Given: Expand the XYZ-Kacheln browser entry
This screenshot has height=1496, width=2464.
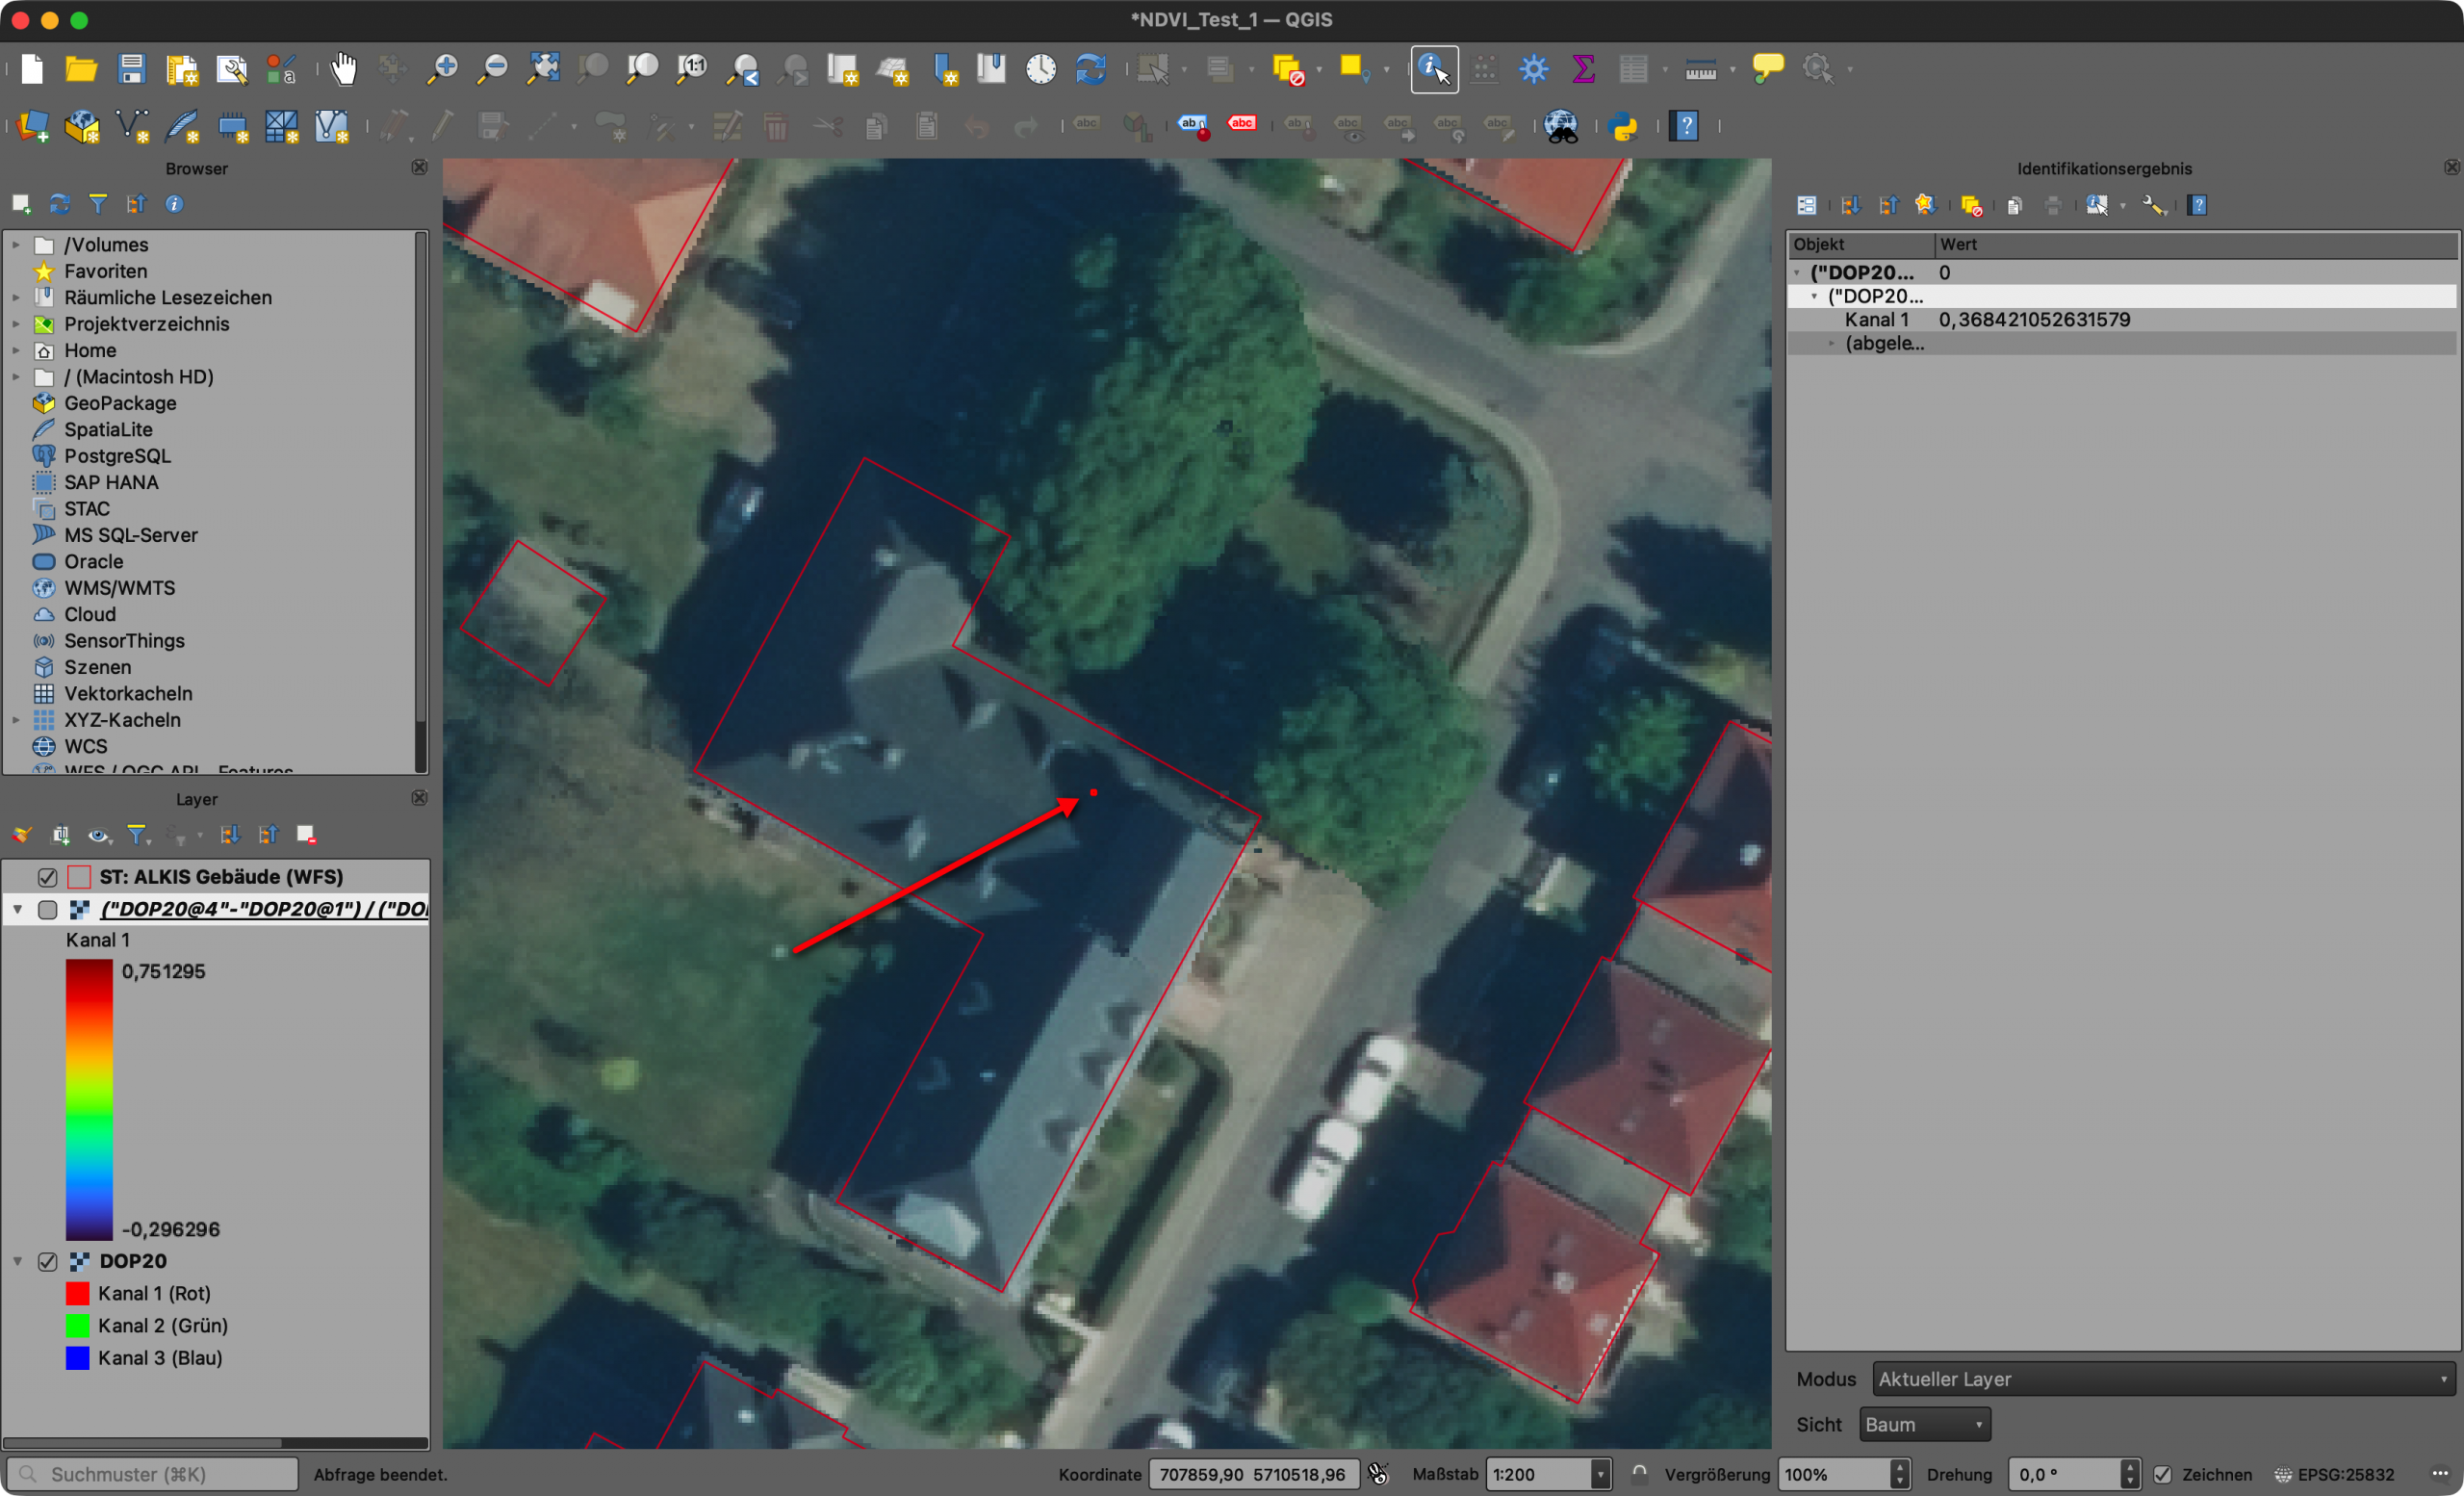Looking at the screenshot, I should 16,720.
